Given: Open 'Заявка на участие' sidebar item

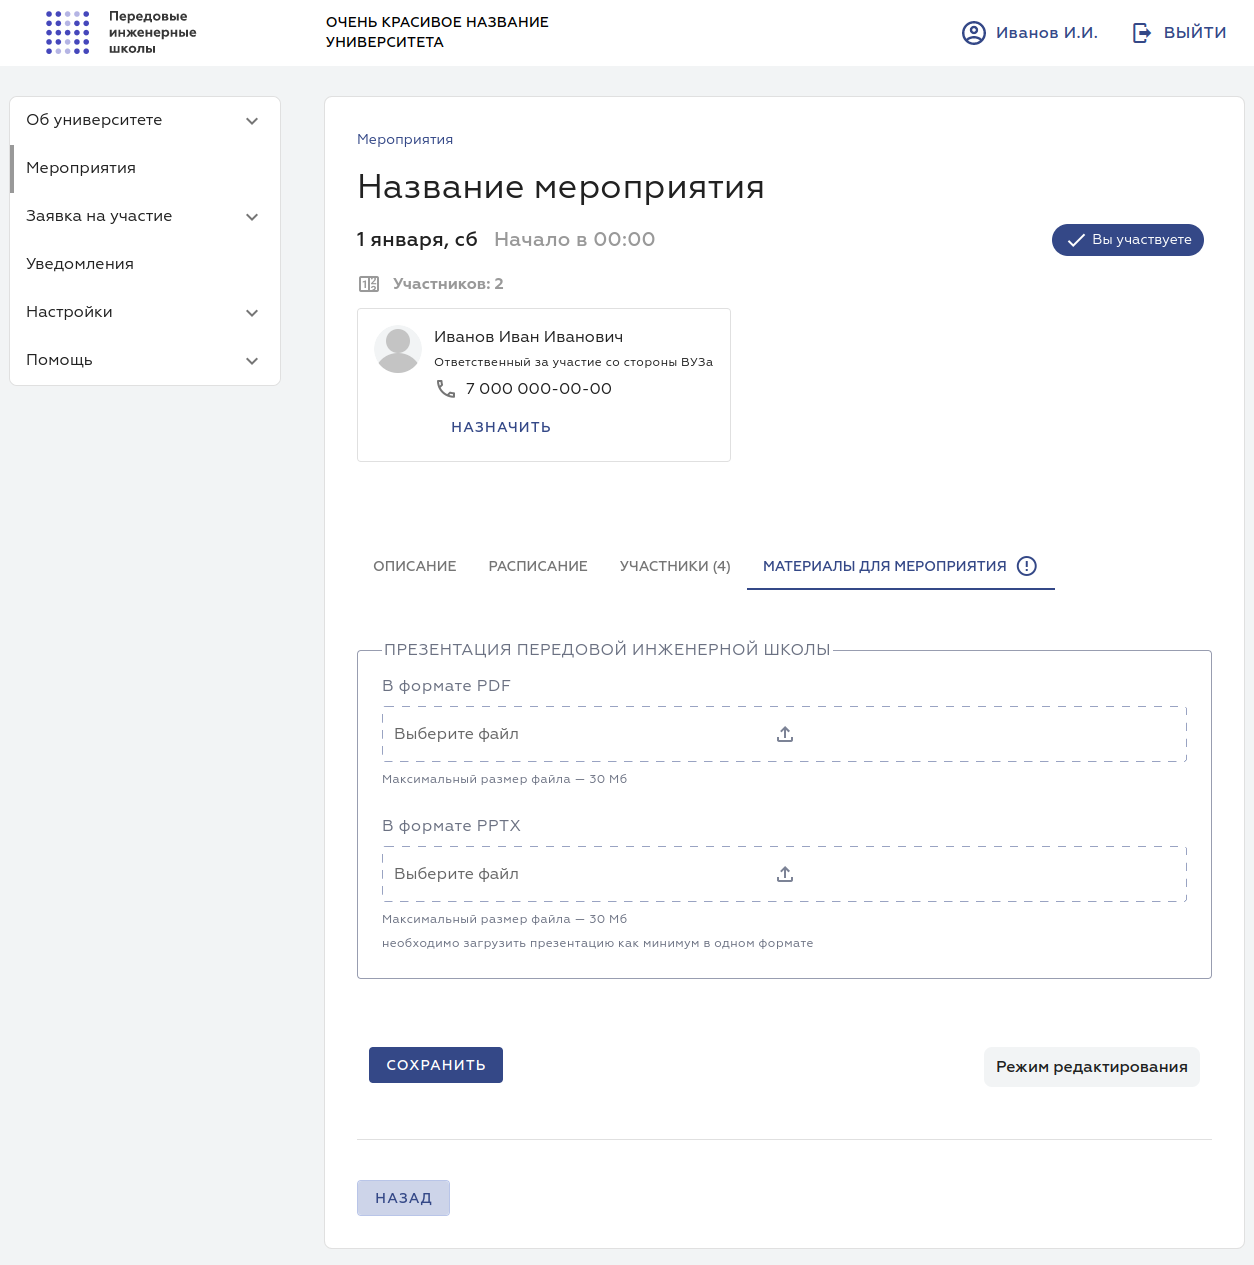Looking at the screenshot, I should click(145, 216).
